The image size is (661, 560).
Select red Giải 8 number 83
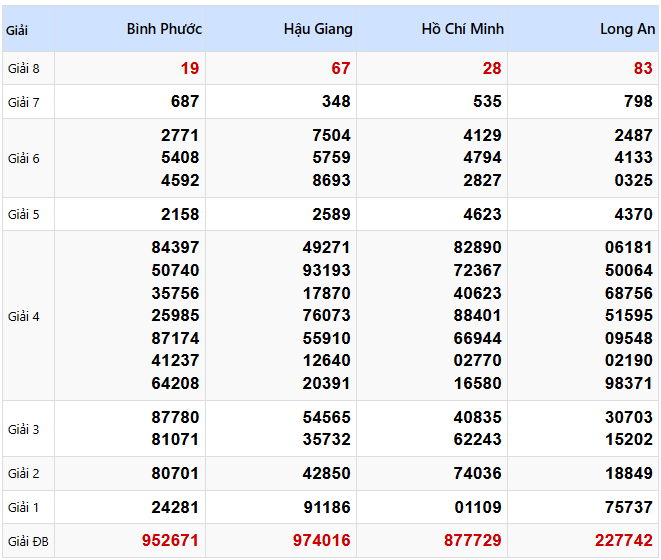[x=643, y=68]
